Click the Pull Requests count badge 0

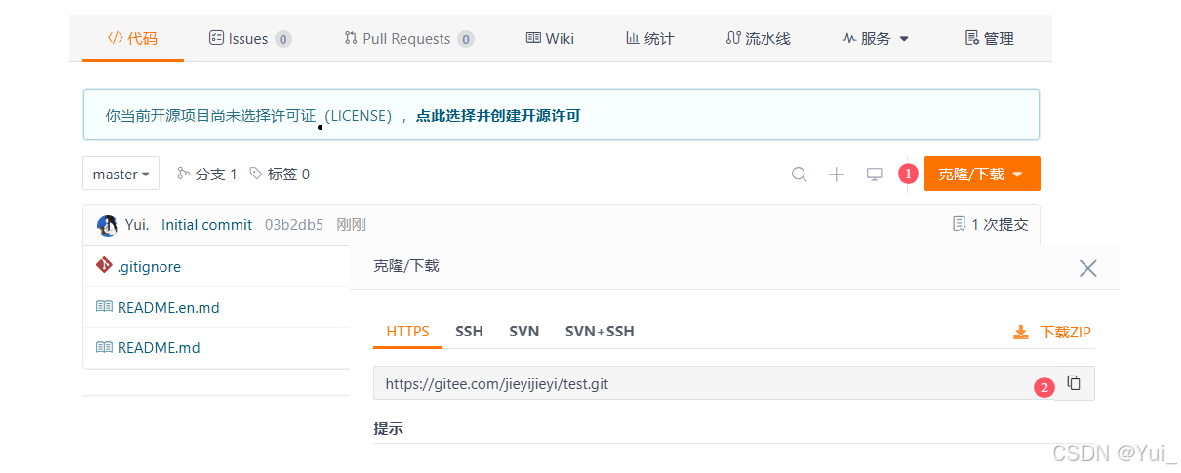click(466, 39)
